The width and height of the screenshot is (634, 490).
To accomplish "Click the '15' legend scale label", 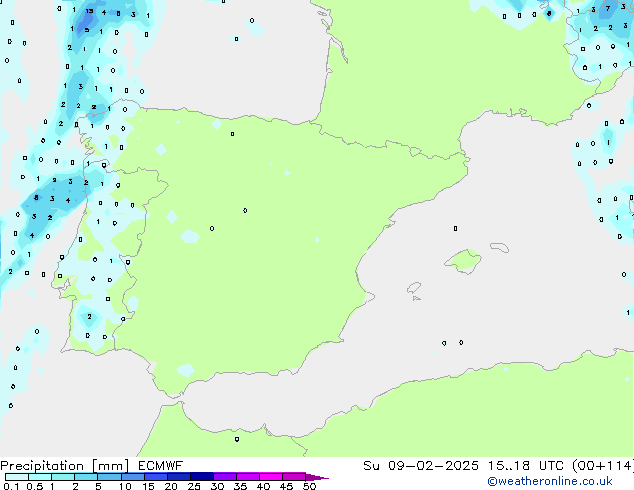I will (148, 486).
